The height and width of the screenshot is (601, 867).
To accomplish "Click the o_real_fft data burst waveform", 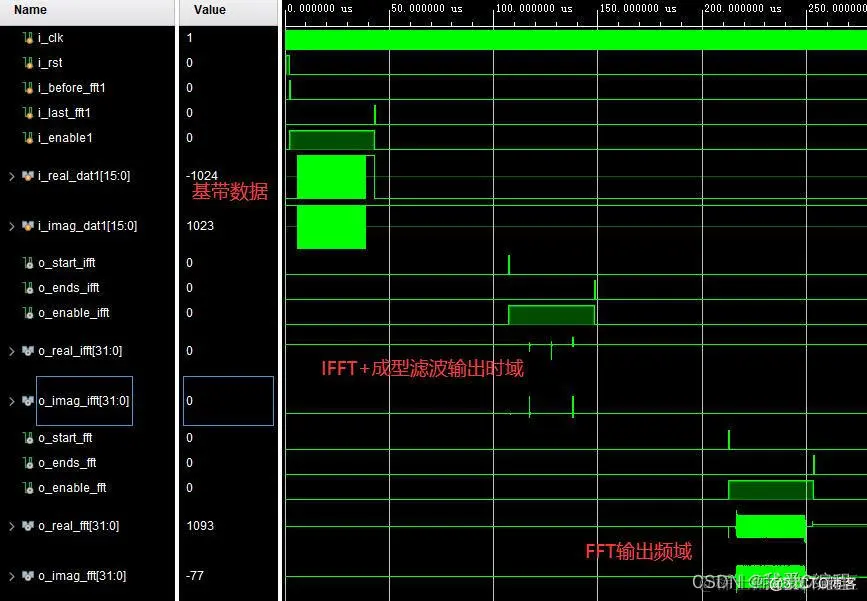I will 770,526.
